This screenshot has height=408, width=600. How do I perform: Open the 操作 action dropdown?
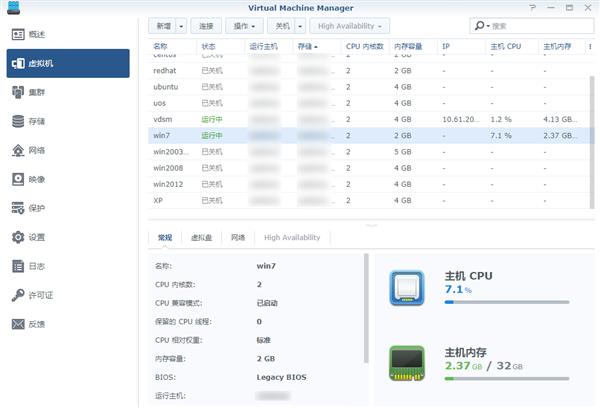pyautogui.click(x=244, y=26)
